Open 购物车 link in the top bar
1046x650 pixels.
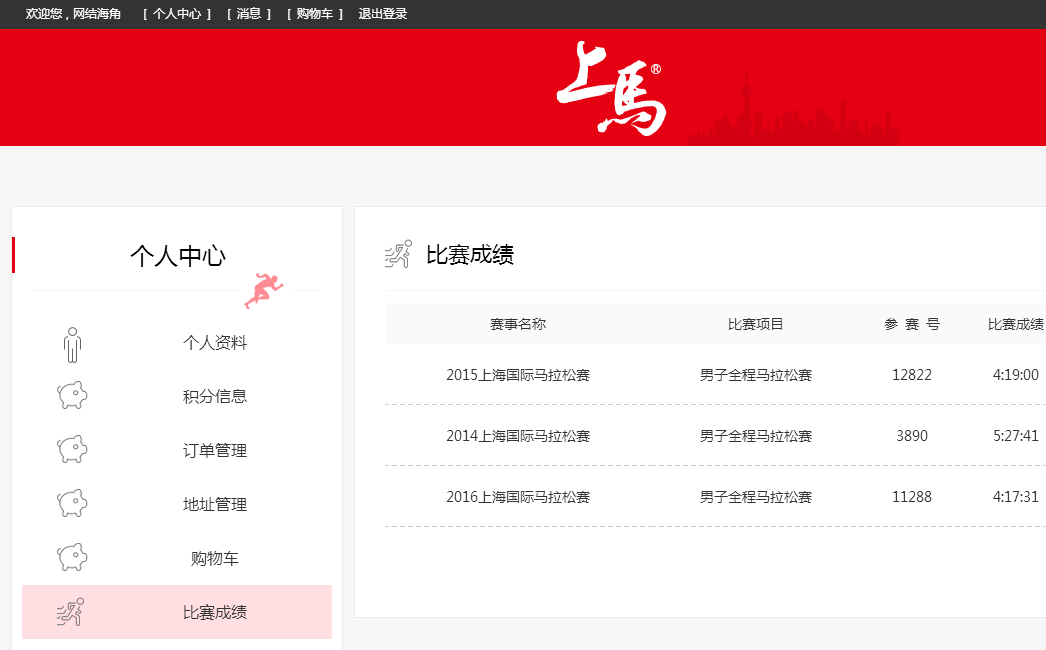[315, 14]
